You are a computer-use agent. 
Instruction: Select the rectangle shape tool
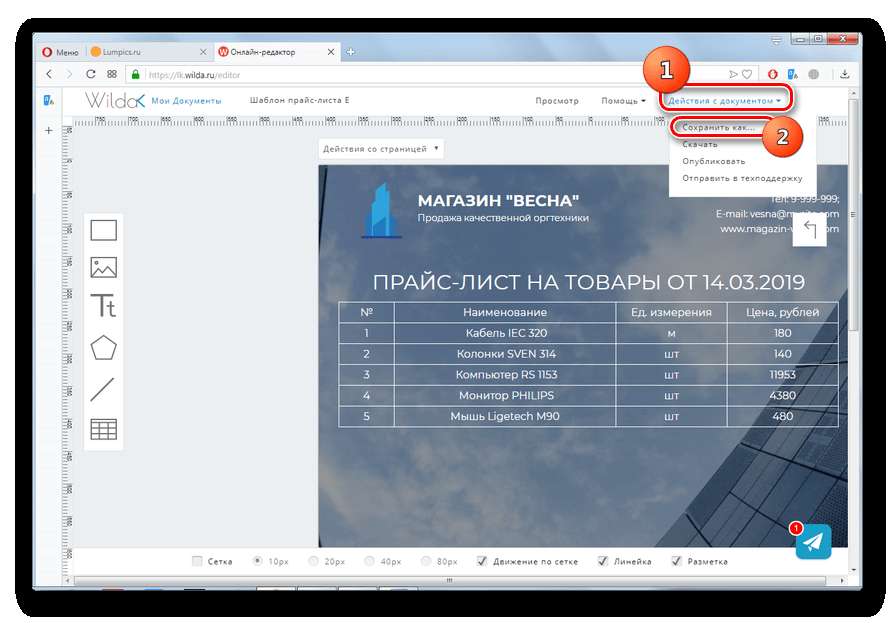[x=104, y=230]
